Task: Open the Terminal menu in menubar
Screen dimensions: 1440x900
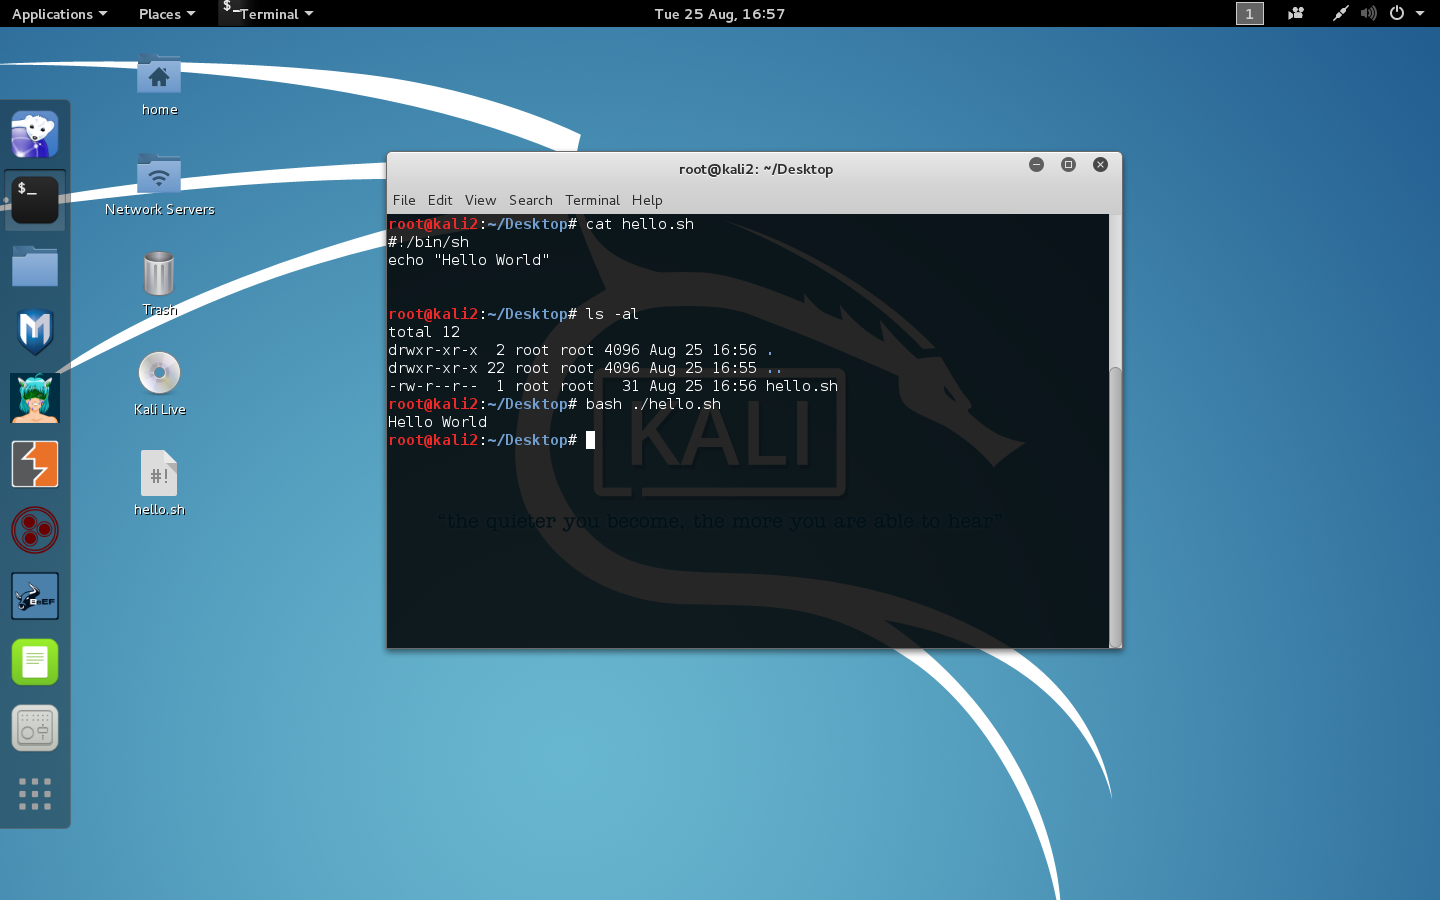Action: 592,200
